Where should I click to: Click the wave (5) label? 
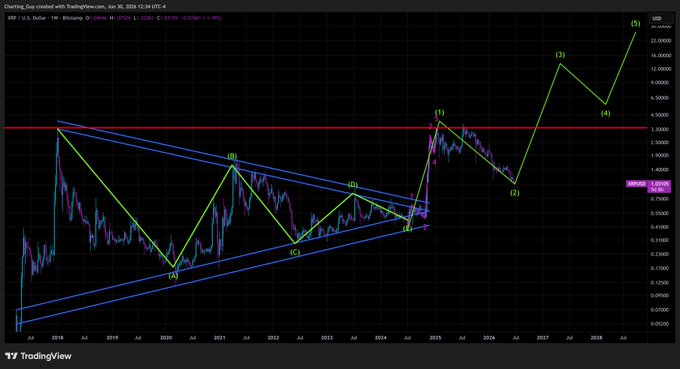click(x=635, y=23)
